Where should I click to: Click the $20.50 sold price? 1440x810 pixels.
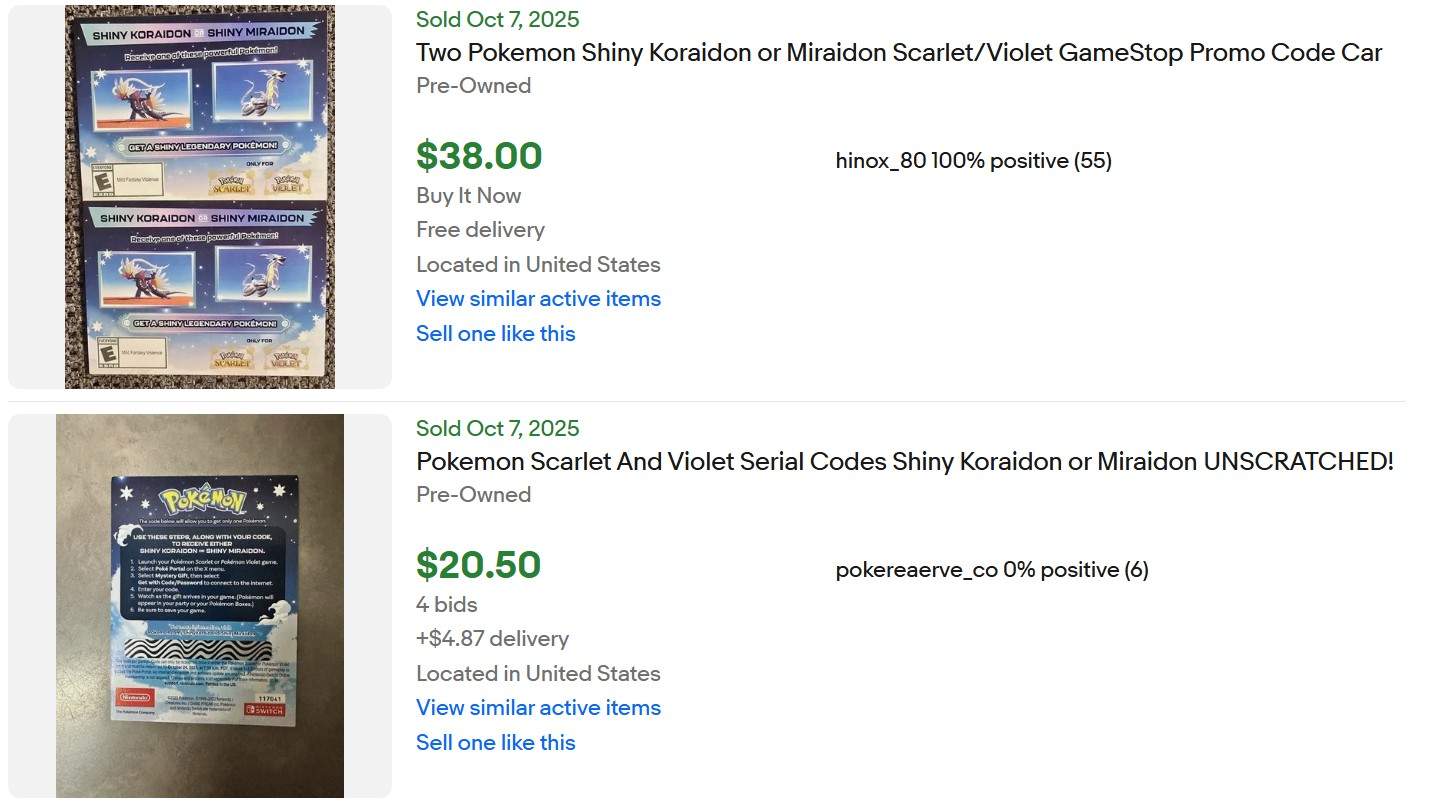(478, 565)
